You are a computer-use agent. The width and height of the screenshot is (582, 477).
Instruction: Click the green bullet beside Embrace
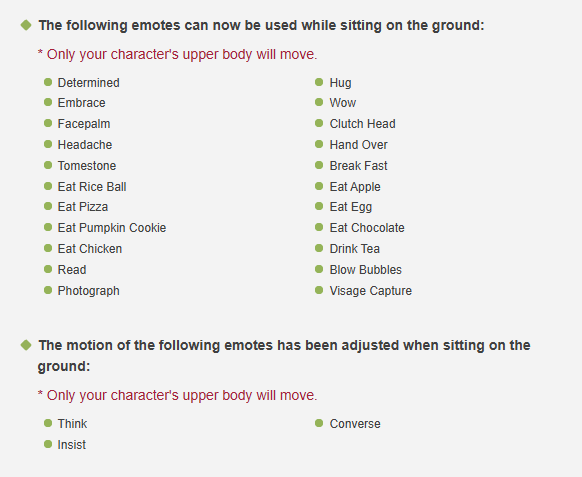[x=48, y=102]
